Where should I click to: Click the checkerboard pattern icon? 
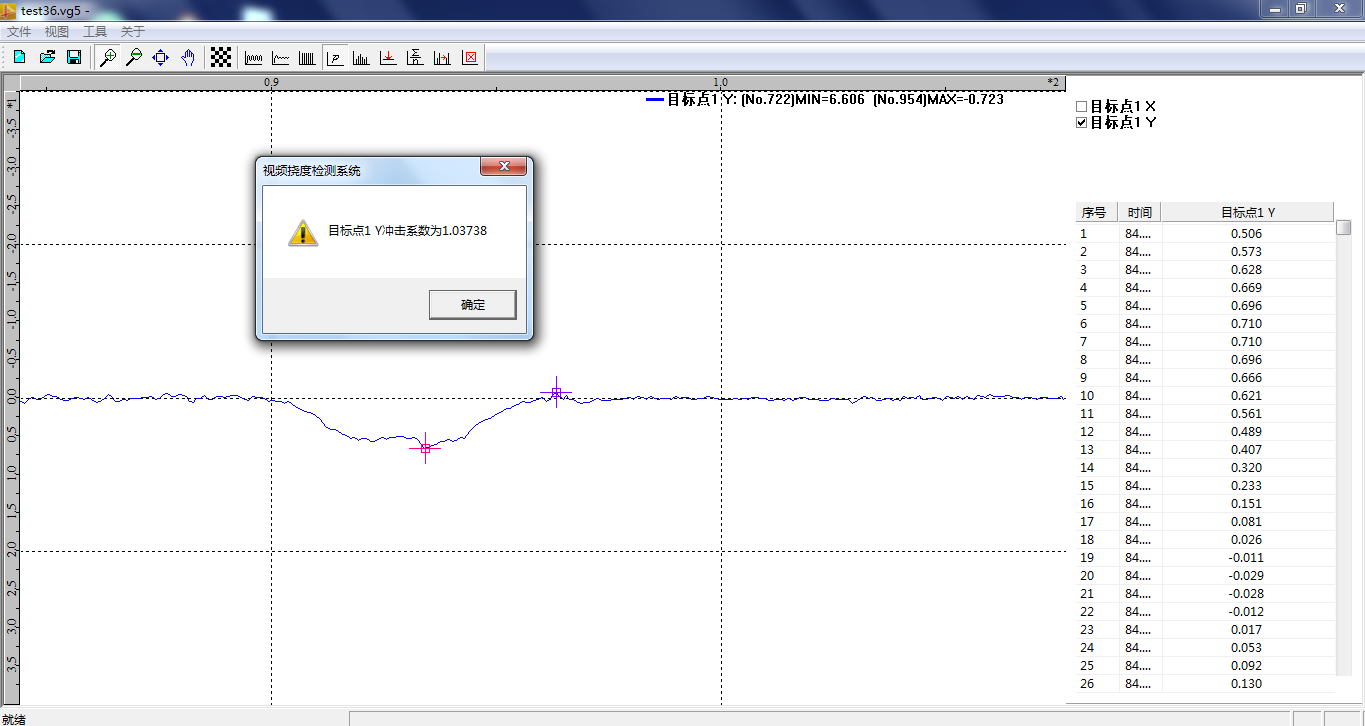tap(221, 58)
